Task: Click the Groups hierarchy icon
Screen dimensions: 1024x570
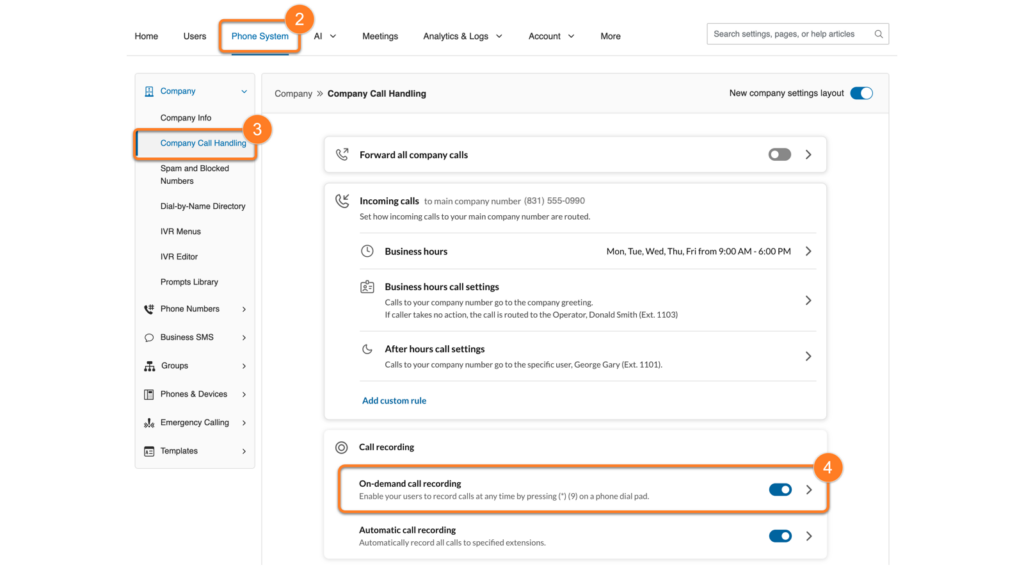Action: (150, 366)
